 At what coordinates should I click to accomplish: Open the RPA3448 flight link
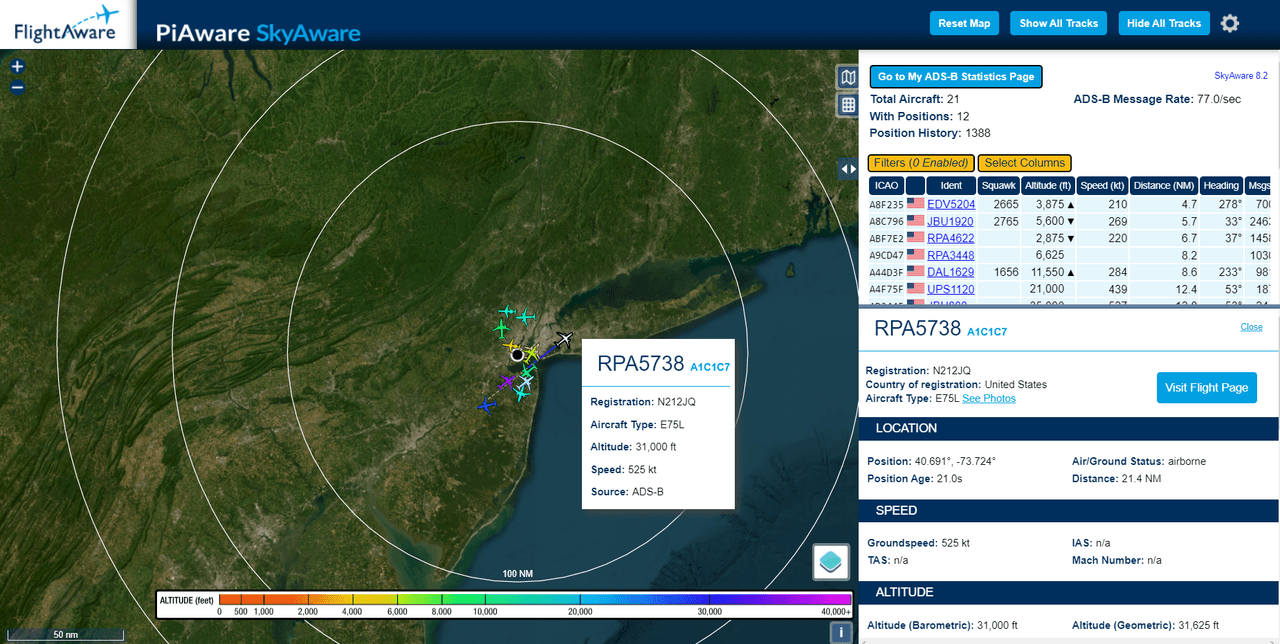(951, 255)
